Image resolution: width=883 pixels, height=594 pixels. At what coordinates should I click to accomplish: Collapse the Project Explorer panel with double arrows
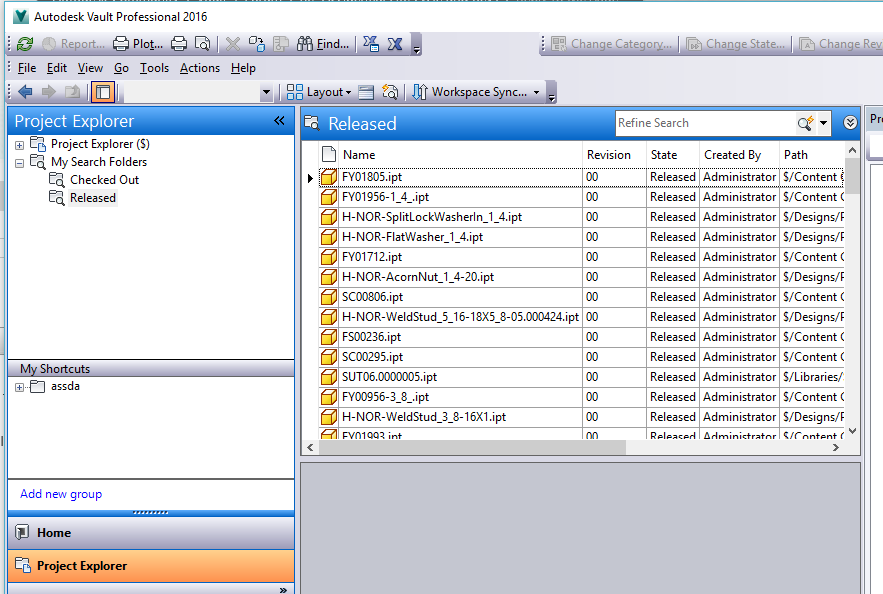(279, 120)
